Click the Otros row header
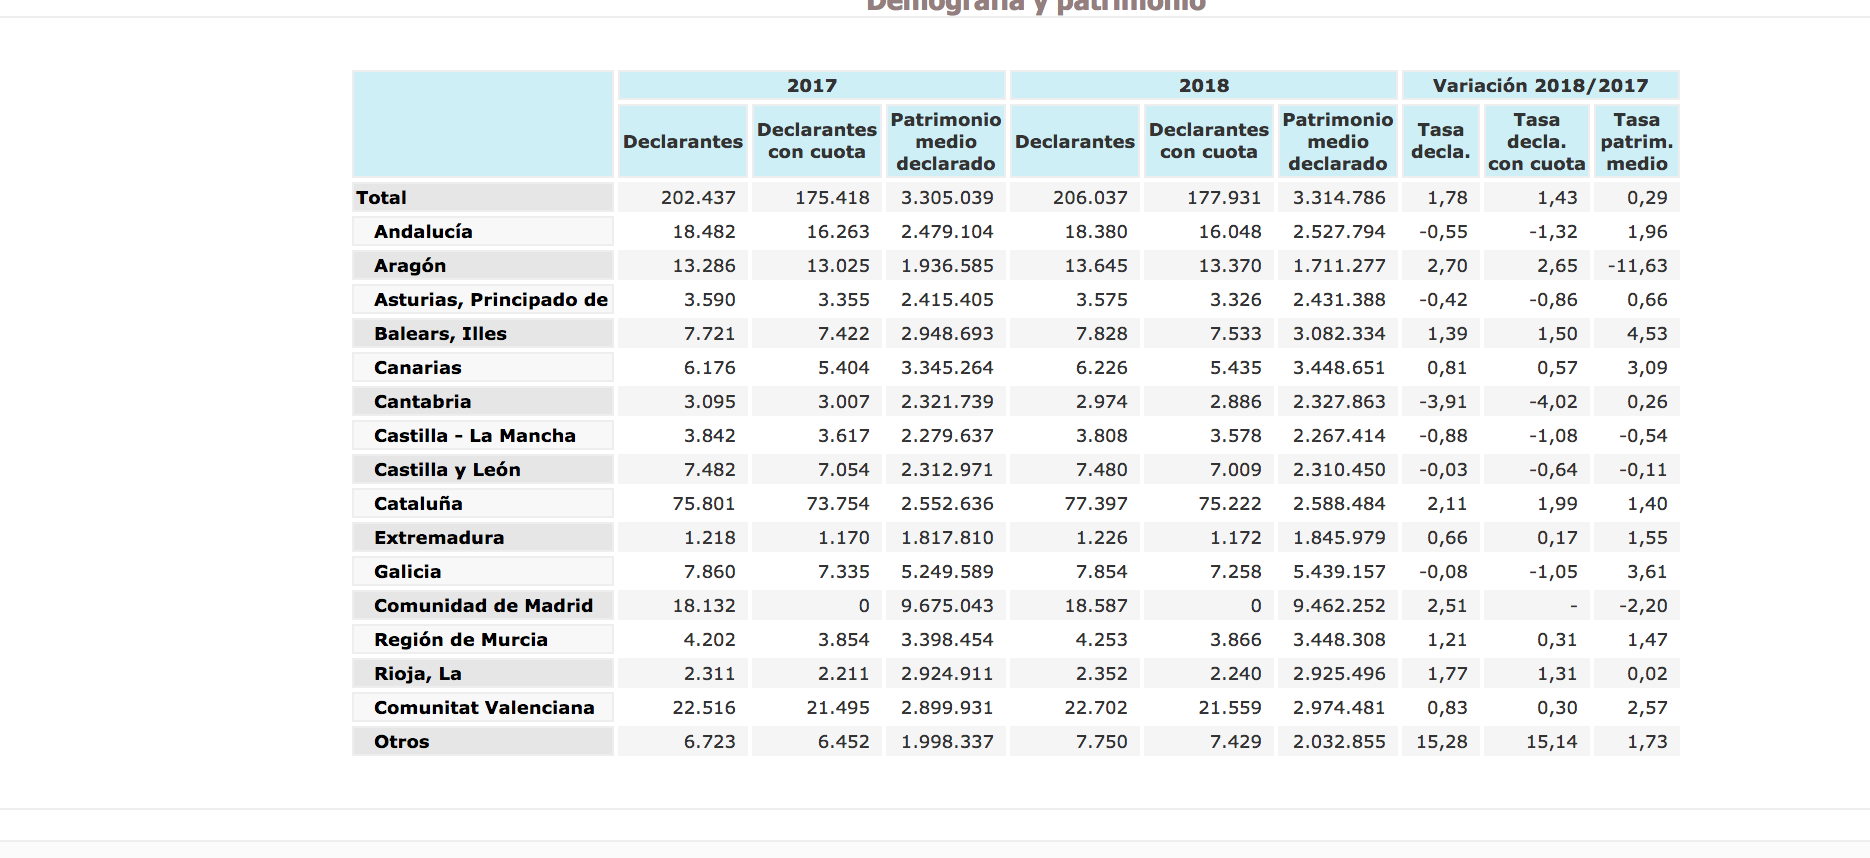The height and width of the screenshot is (858, 1870). (x=401, y=742)
